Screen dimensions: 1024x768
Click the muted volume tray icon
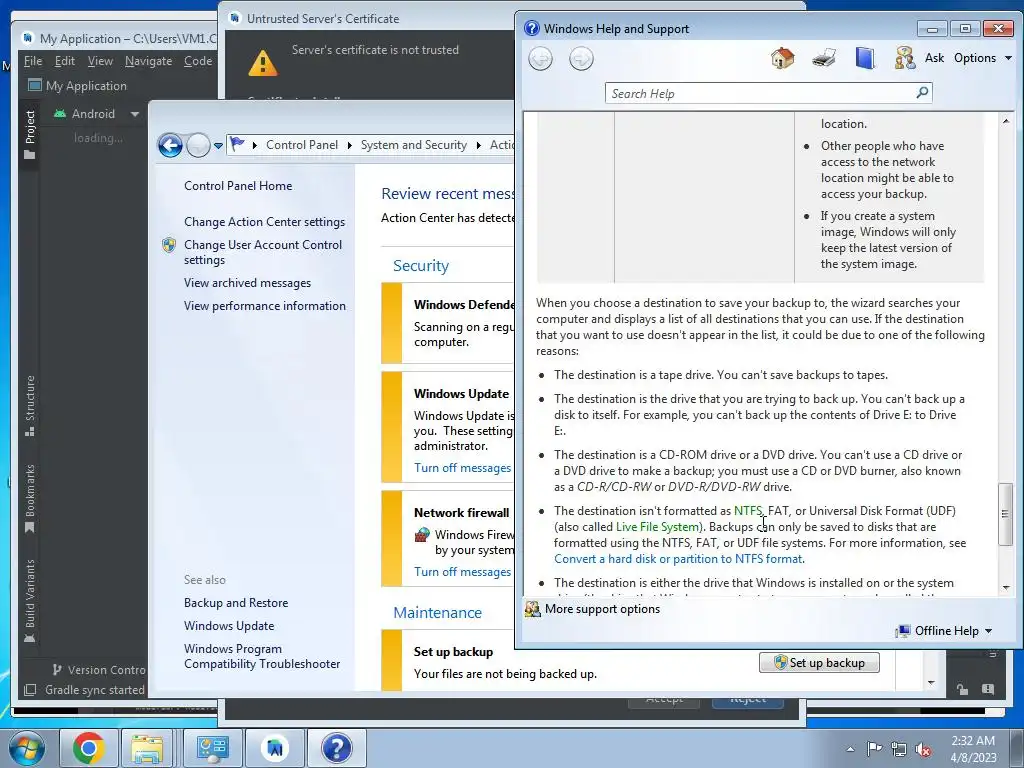(x=923, y=749)
